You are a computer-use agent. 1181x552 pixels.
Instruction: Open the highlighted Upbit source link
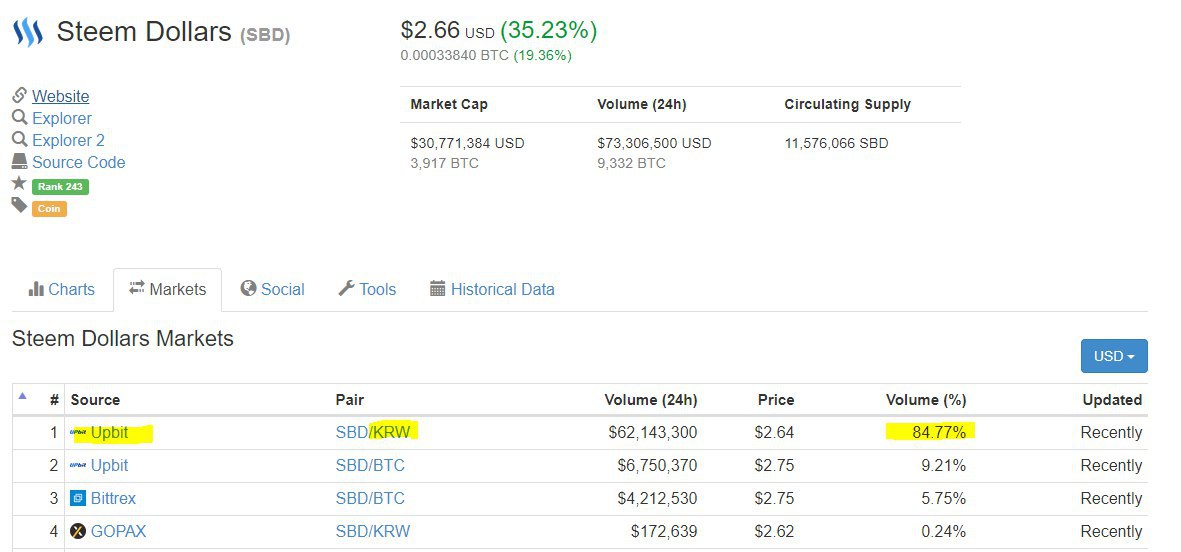point(109,433)
